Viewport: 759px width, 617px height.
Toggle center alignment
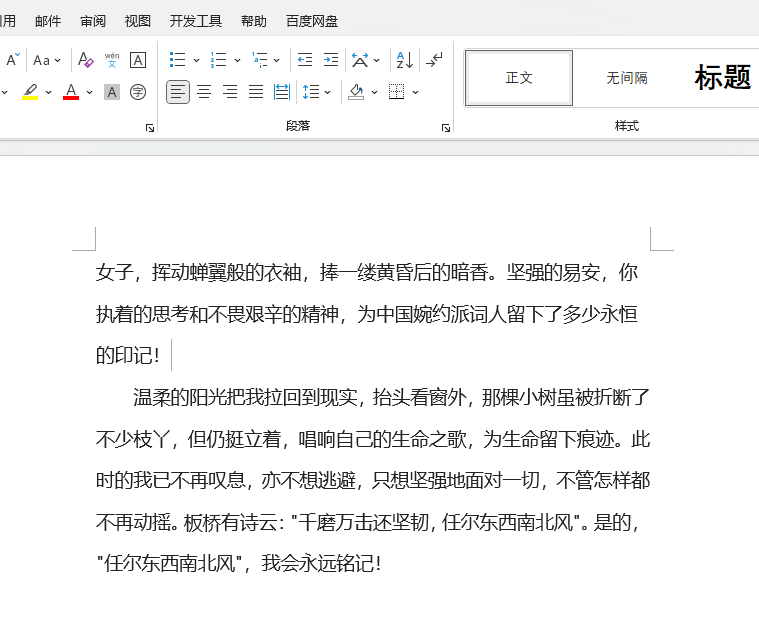click(204, 92)
